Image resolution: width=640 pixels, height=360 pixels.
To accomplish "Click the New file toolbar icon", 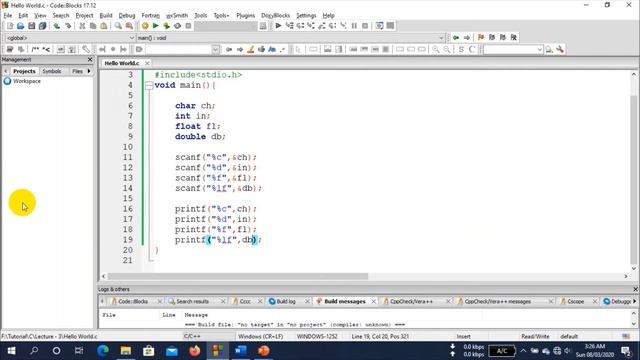I will 10,26.
